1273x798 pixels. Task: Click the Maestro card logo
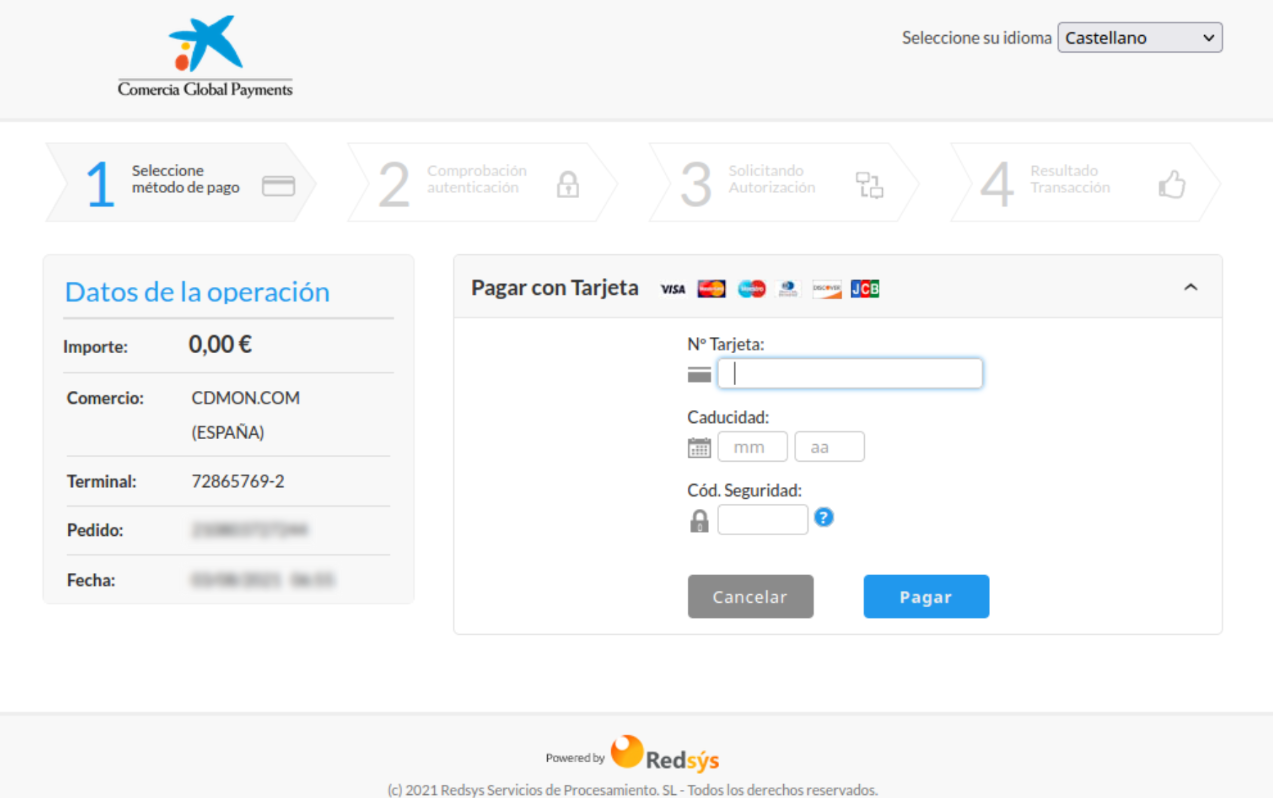pyautogui.click(x=751, y=289)
